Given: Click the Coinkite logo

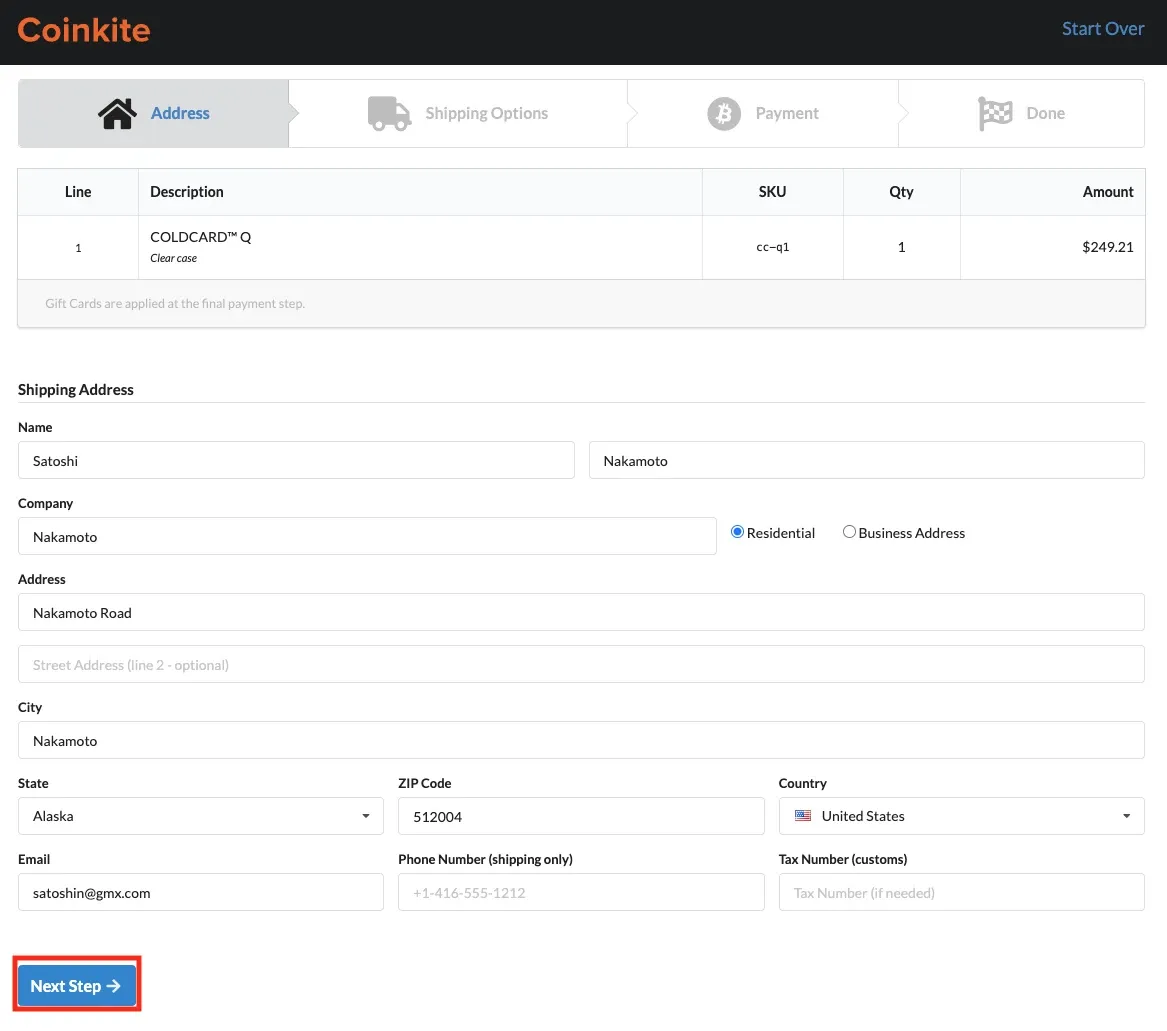Looking at the screenshot, I should click(x=83, y=30).
